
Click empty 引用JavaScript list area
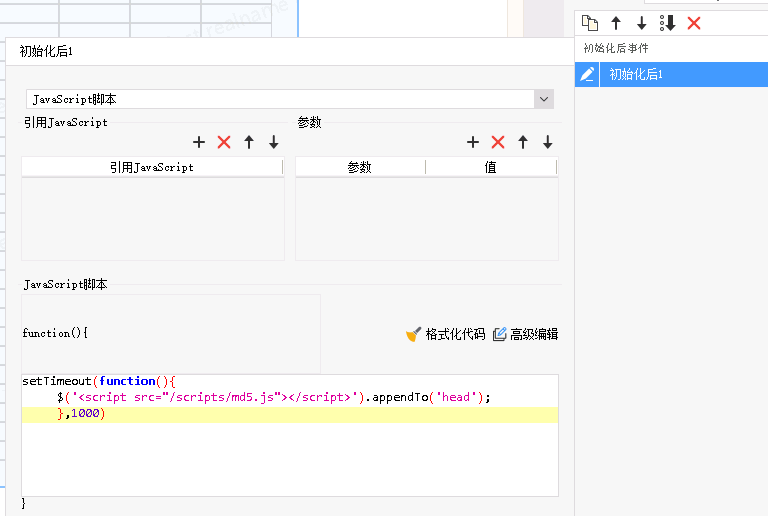(x=153, y=219)
